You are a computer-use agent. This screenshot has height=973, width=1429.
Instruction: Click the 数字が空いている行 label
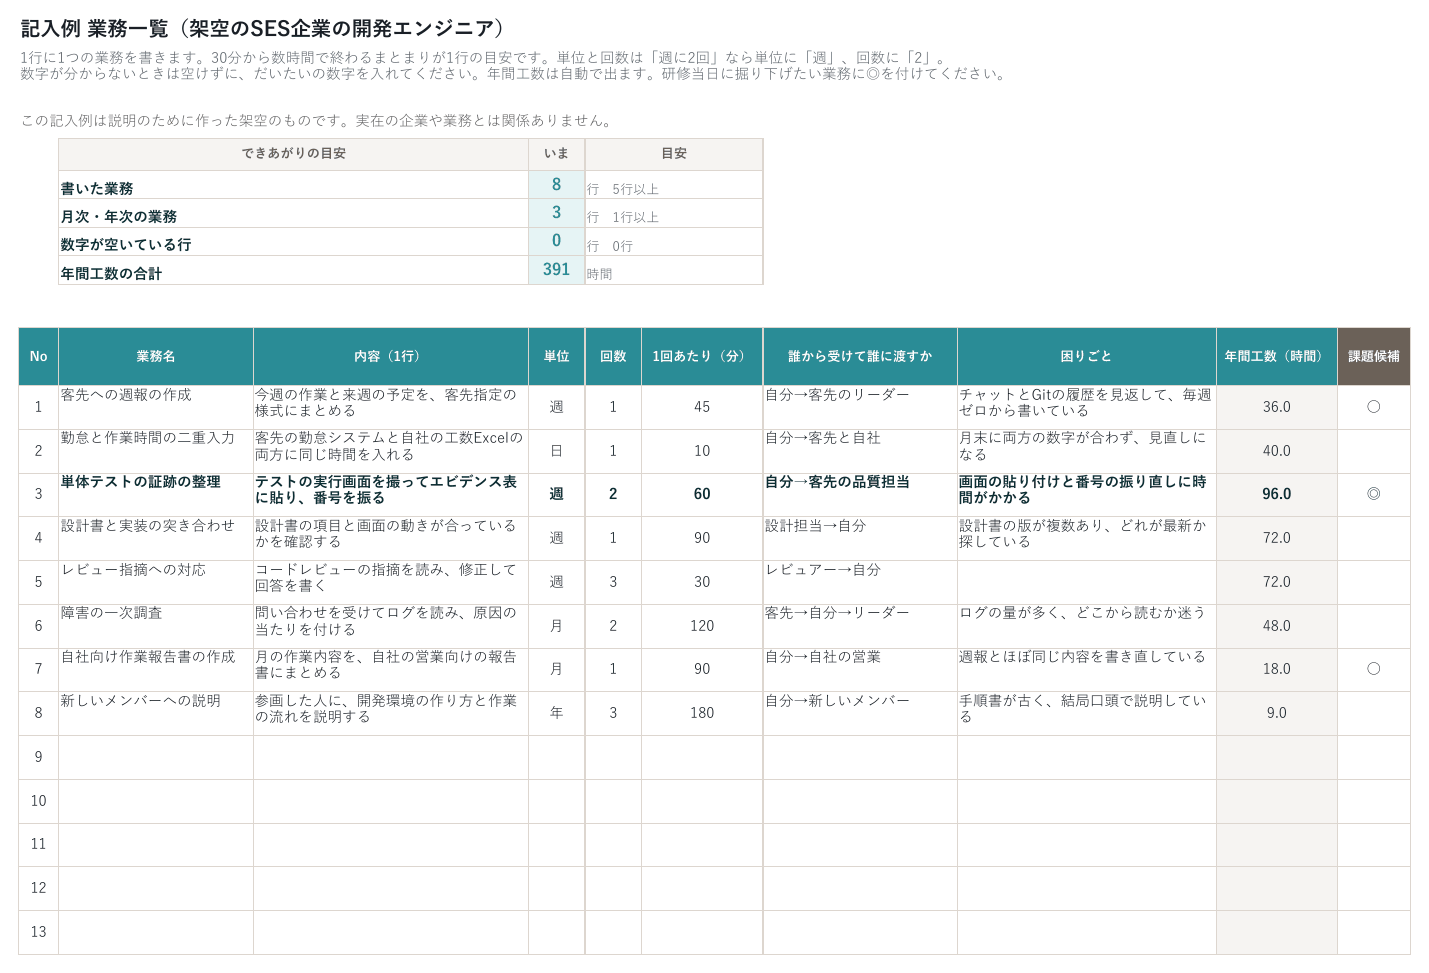tap(126, 245)
